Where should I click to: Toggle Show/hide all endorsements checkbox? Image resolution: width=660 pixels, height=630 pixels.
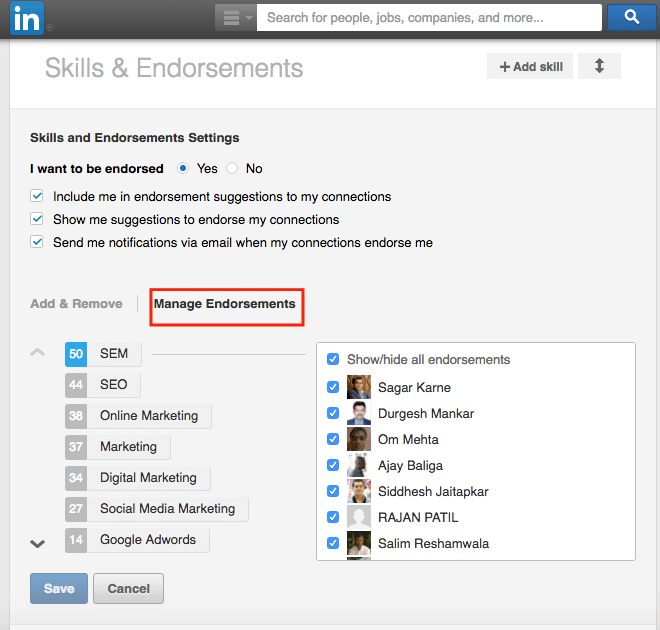[333, 359]
